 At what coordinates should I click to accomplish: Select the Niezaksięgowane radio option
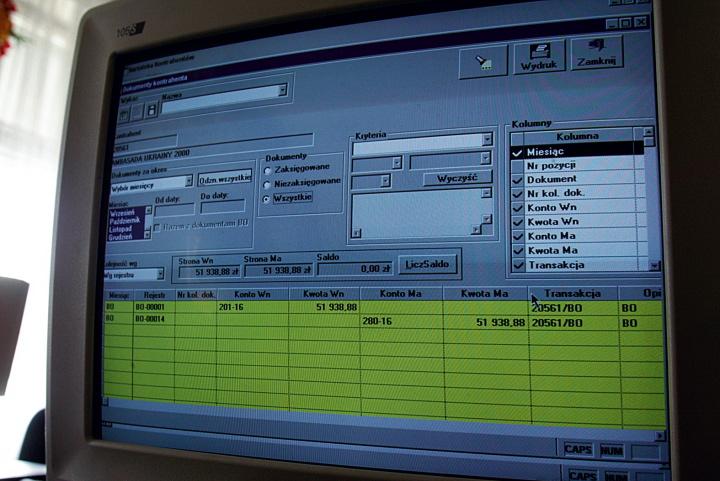click(x=267, y=183)
